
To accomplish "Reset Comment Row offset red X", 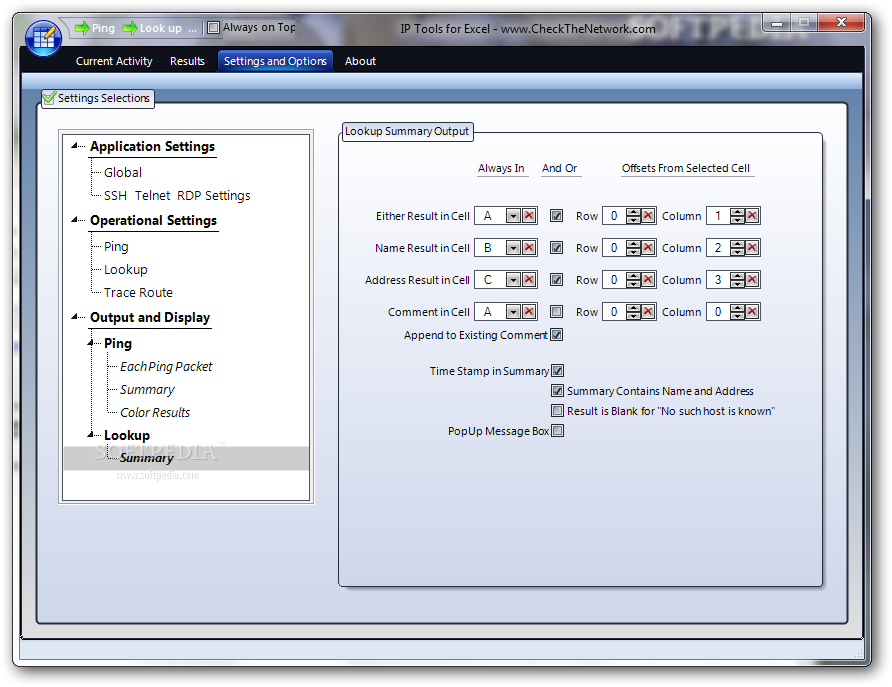I will 648,312.
